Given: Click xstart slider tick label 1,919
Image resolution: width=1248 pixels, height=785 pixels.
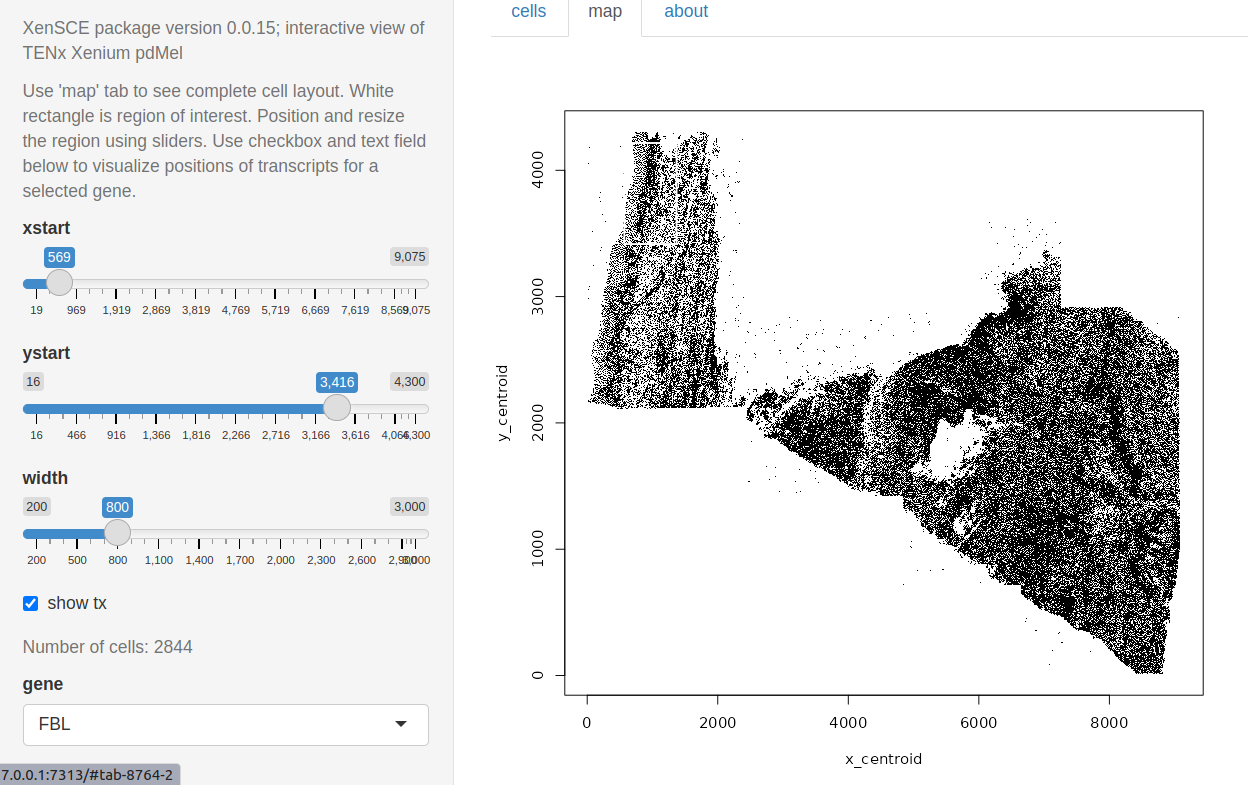Looking at the screenshot, I should click(116, 310).
